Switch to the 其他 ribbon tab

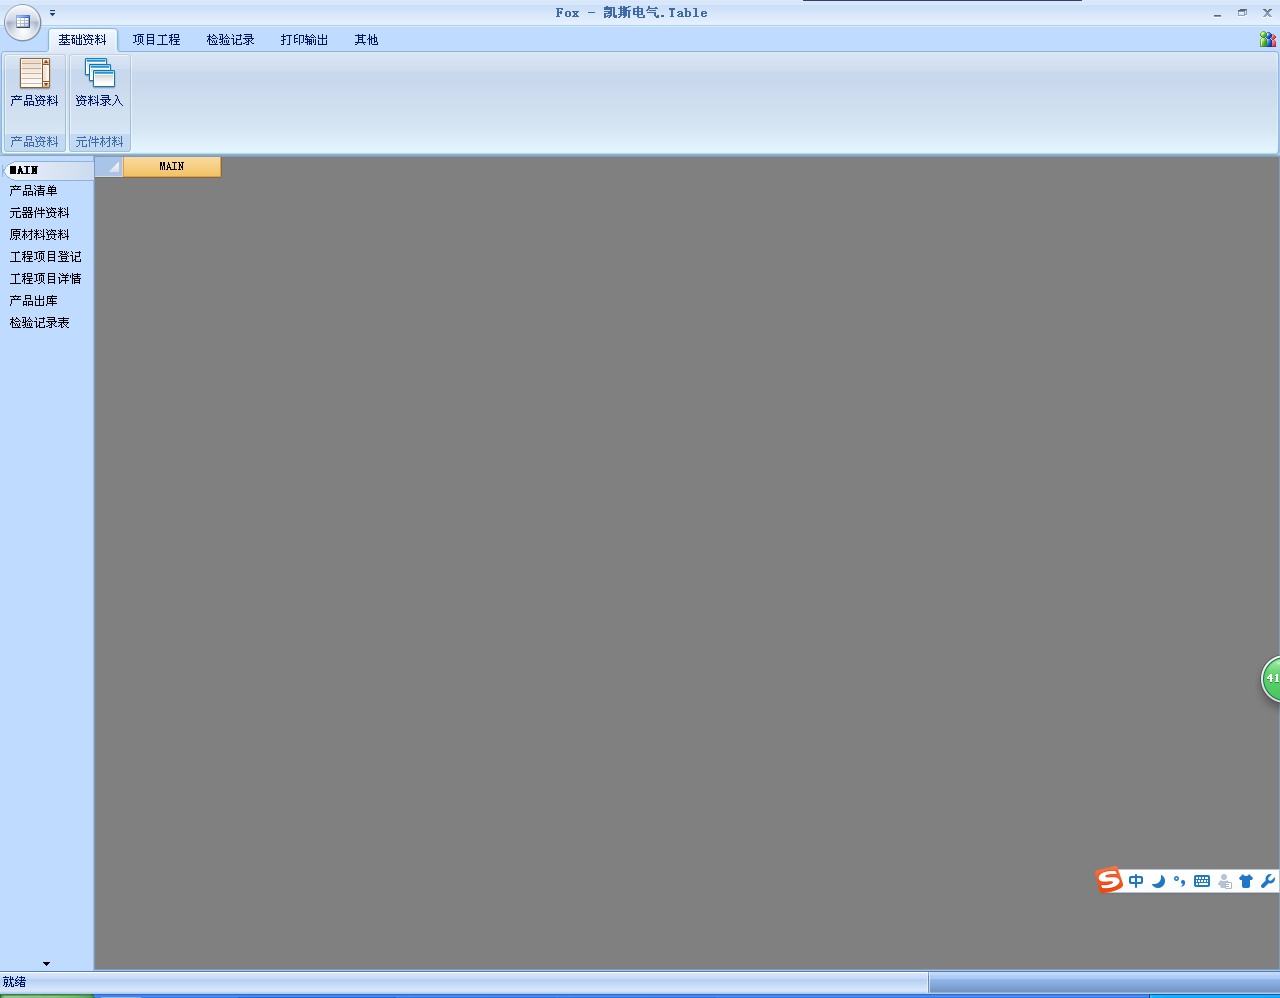click(367, 40)
